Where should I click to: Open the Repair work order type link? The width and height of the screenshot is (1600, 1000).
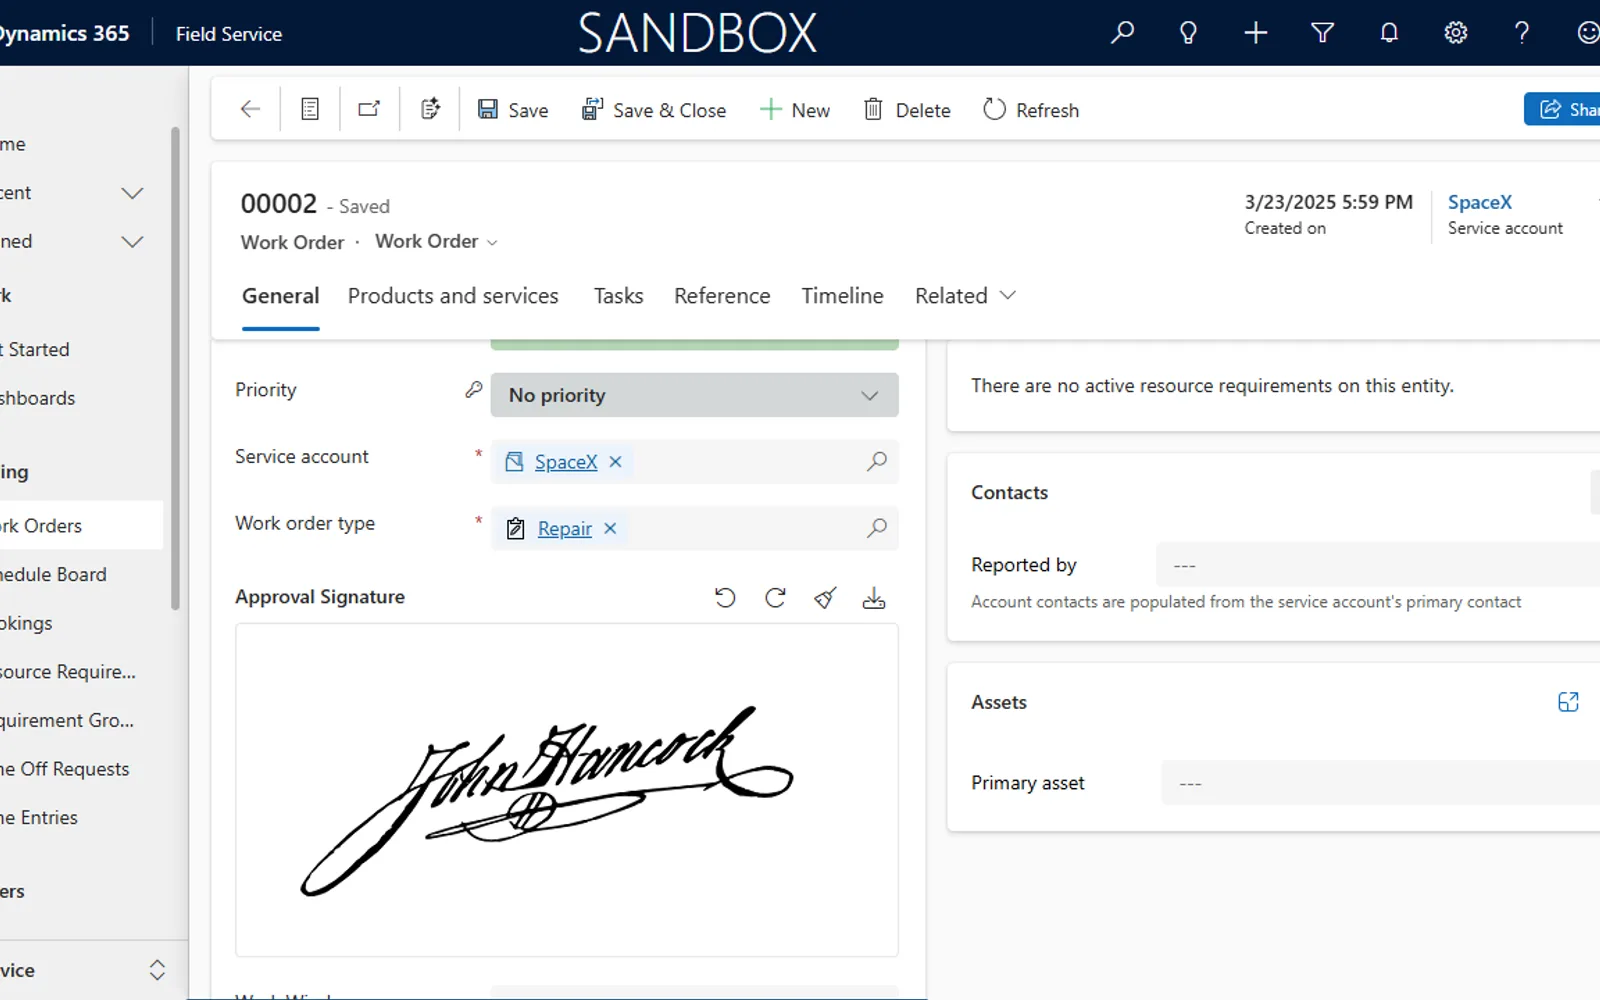564,528
